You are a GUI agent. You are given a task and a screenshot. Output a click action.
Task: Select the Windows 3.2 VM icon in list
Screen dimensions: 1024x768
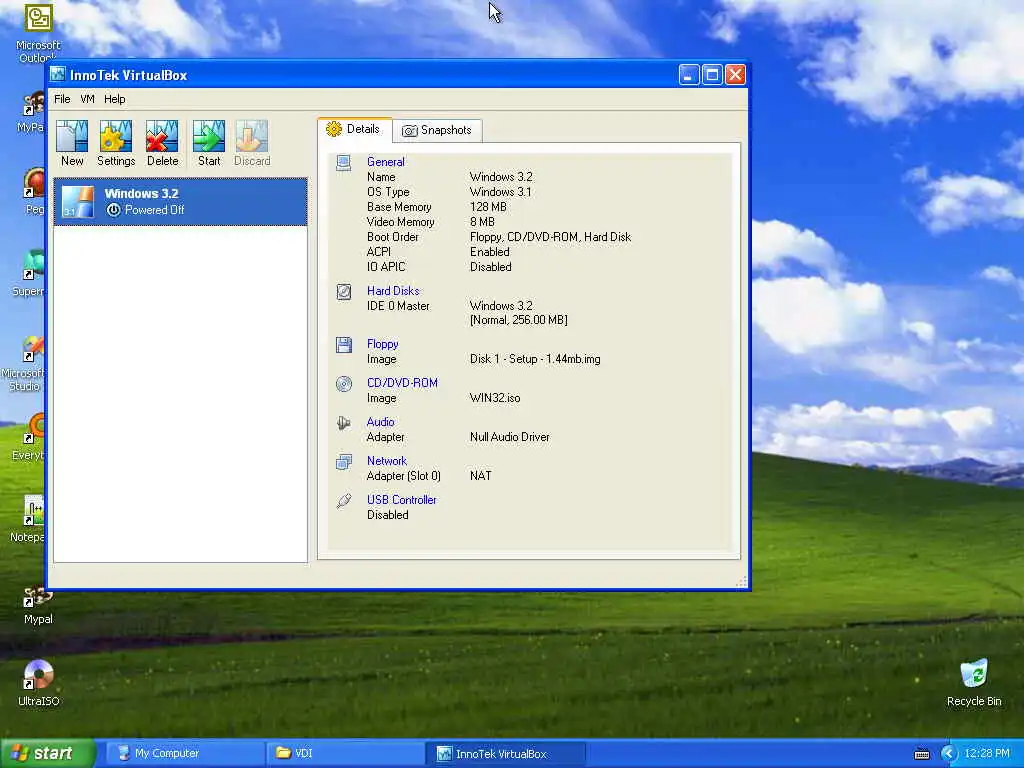[x=78, y=201]
